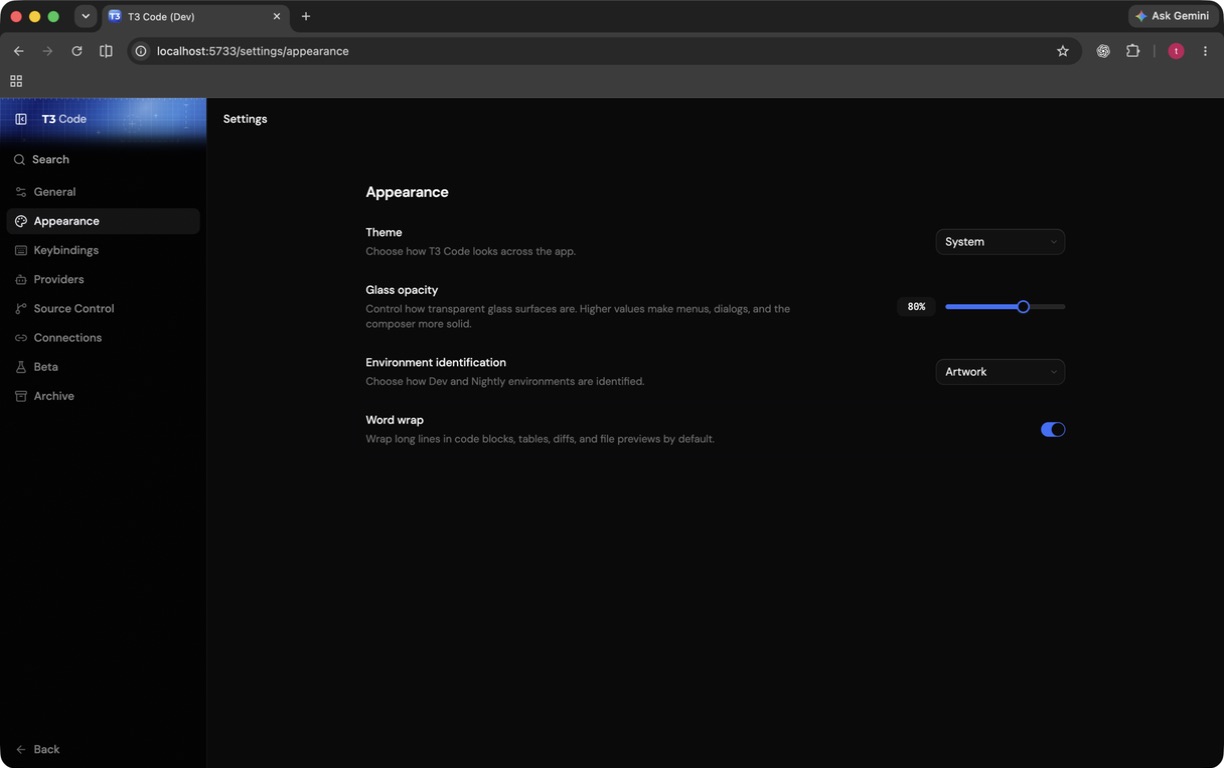Viewport: 1224px width, 768px height.
Task: Open the Providers settings section
Action: point(103,280)
